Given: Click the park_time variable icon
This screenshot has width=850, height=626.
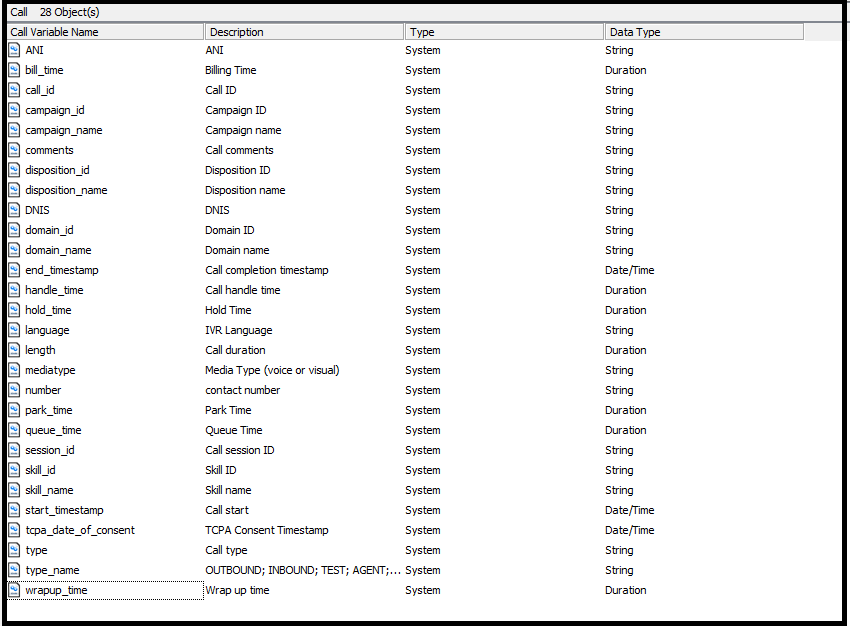Looking at the screenshot, I should click(14, 410).
